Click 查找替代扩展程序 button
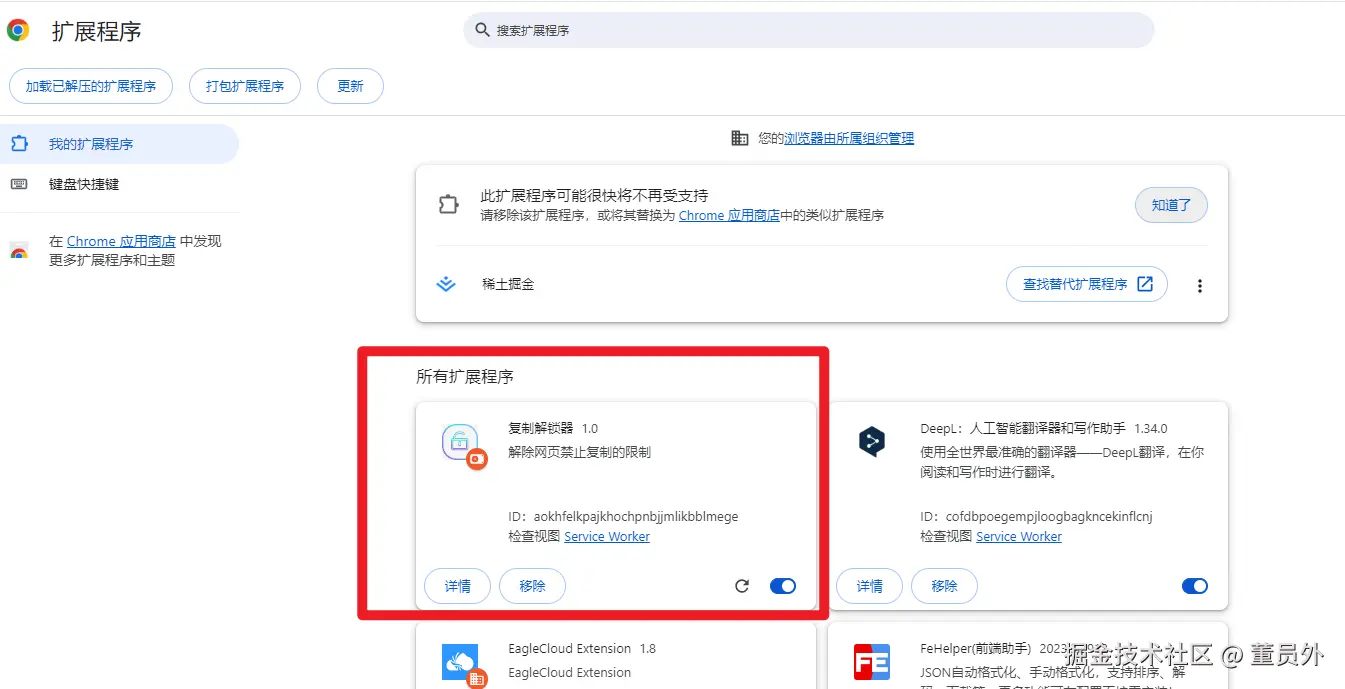Screen dimensions: 1345x689 [1087, 284]
